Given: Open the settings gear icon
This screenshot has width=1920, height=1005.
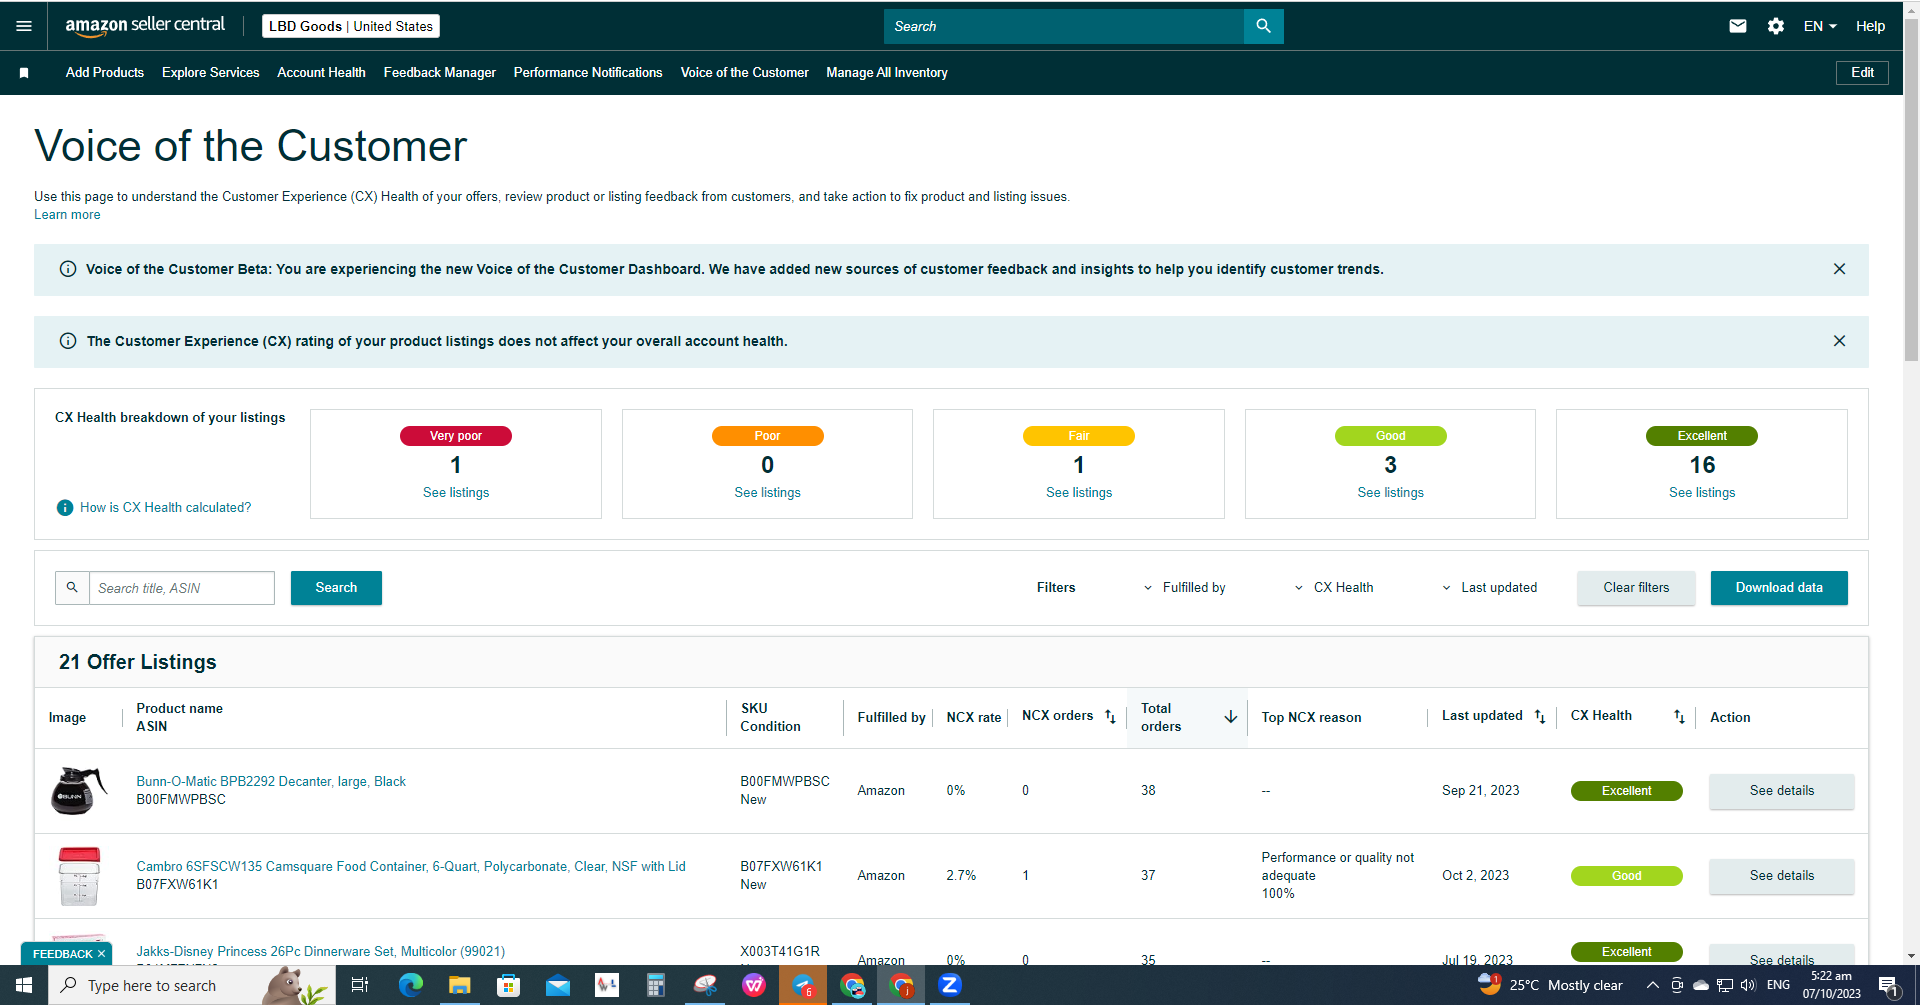Looking at the screenshot, I should click(1776, 26).
